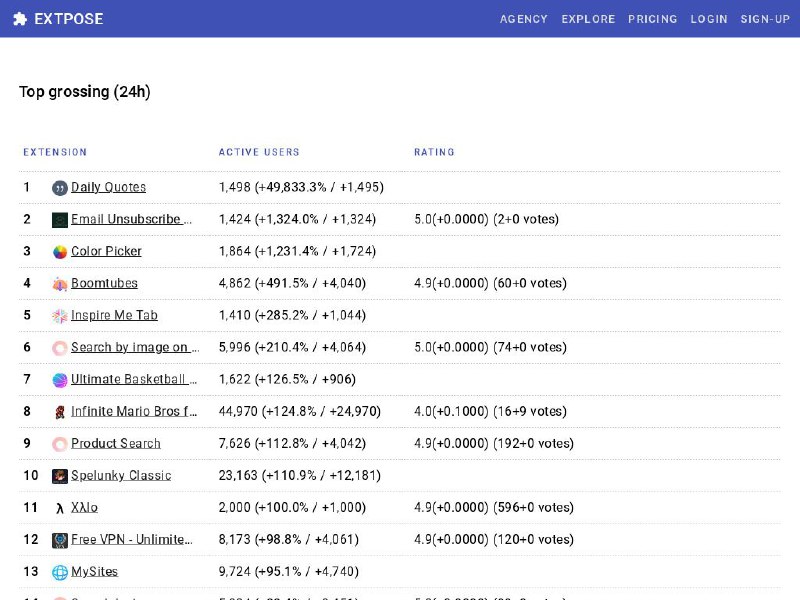Click the Active Users column header
The image size is (800, 600).
[x=259, y=152]
